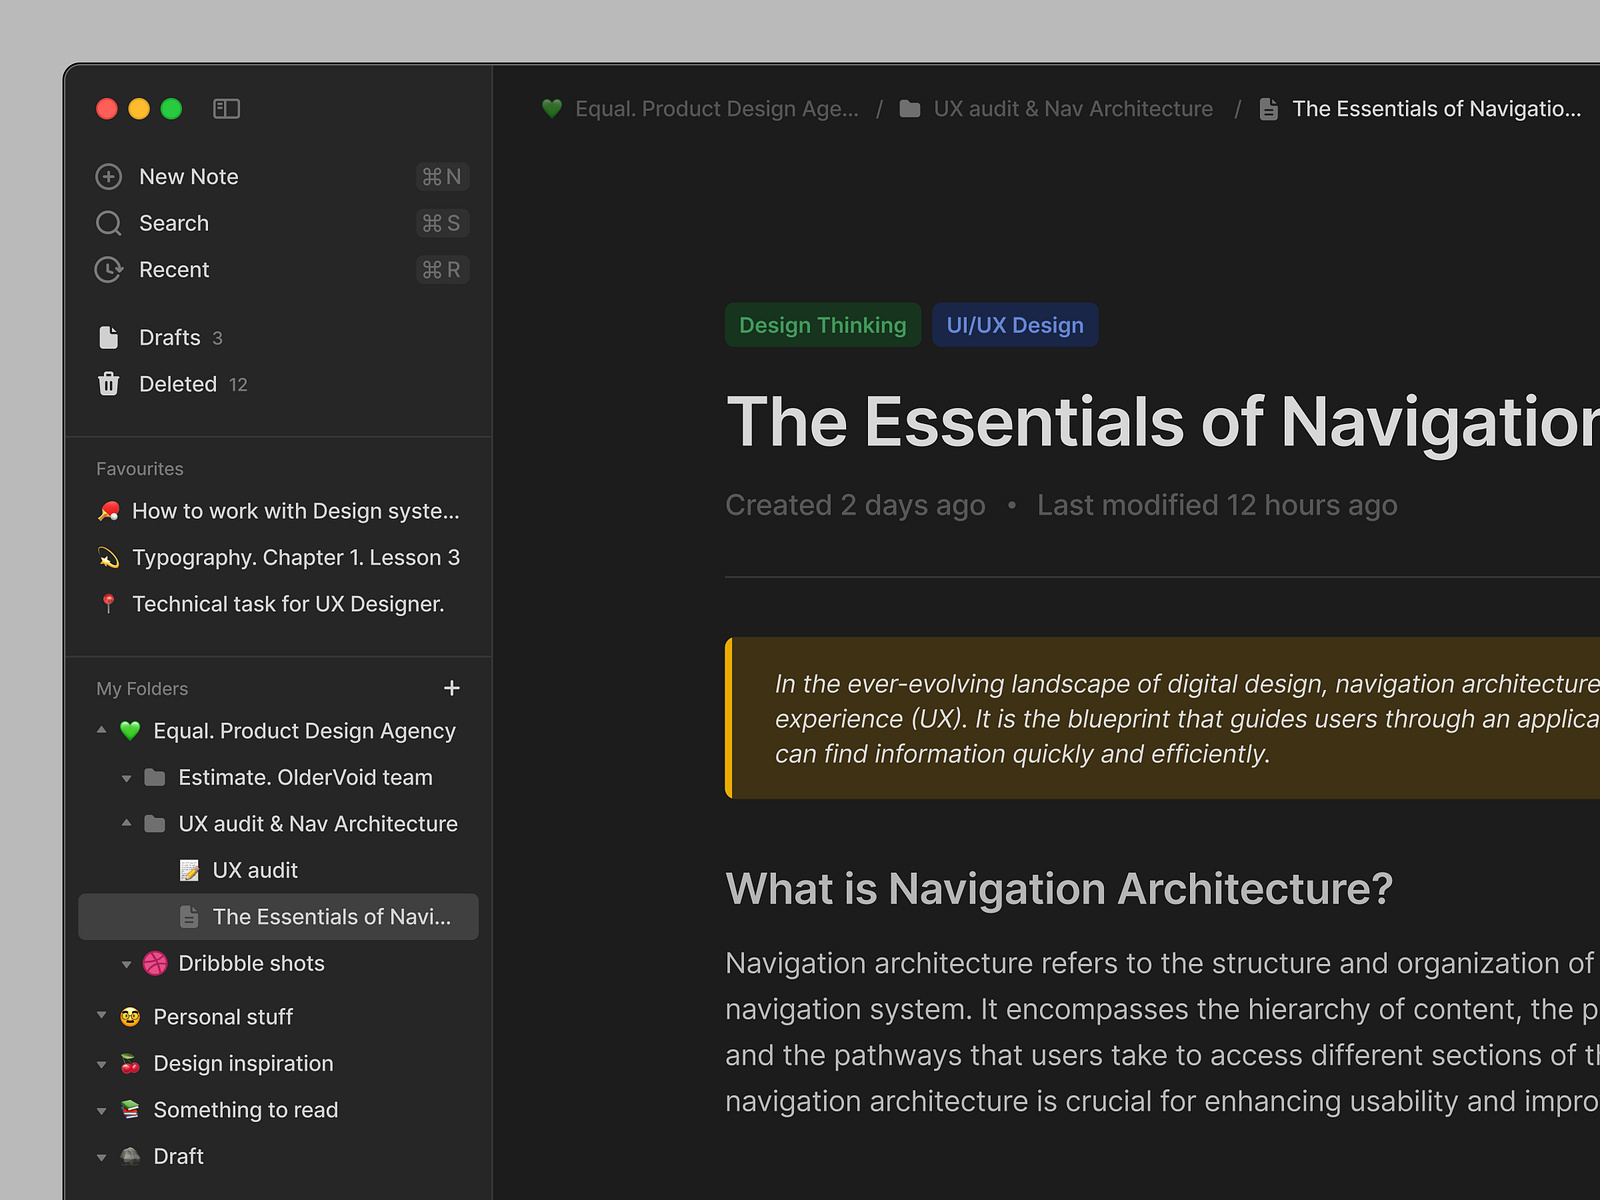Select favourite Typography. Chapter 1. Lesson 3

(294, 557)
